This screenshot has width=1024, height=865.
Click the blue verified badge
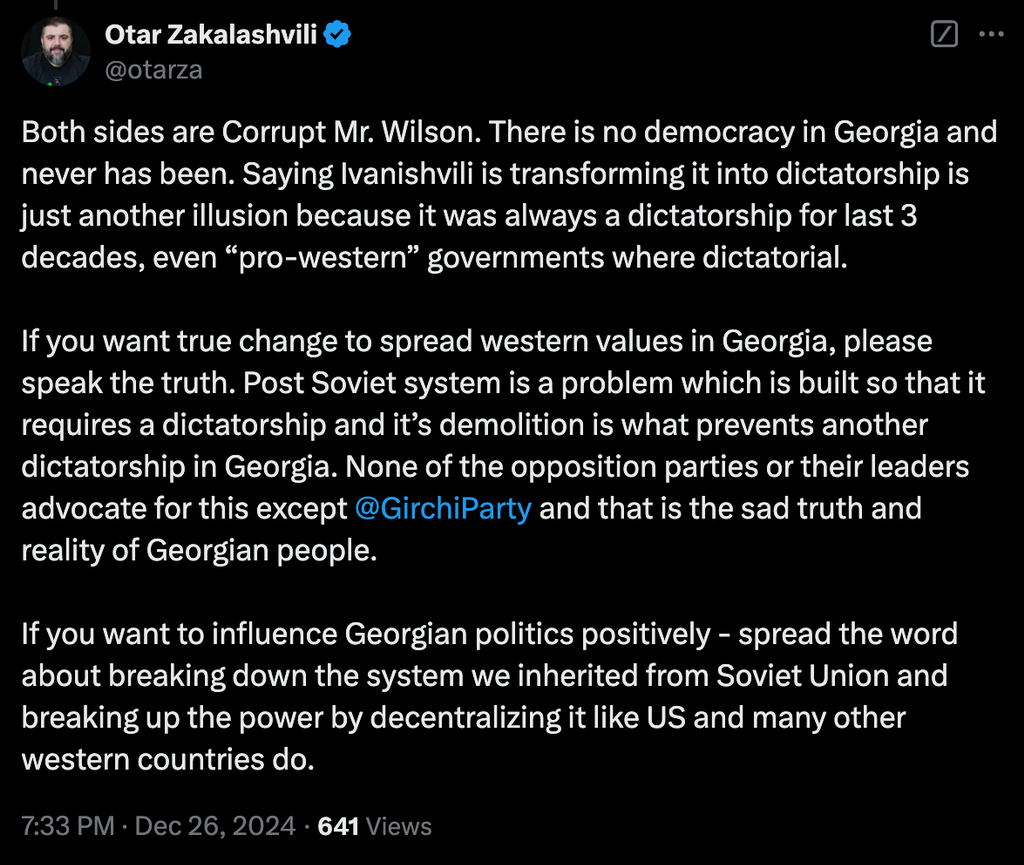[x=339, y=36]
